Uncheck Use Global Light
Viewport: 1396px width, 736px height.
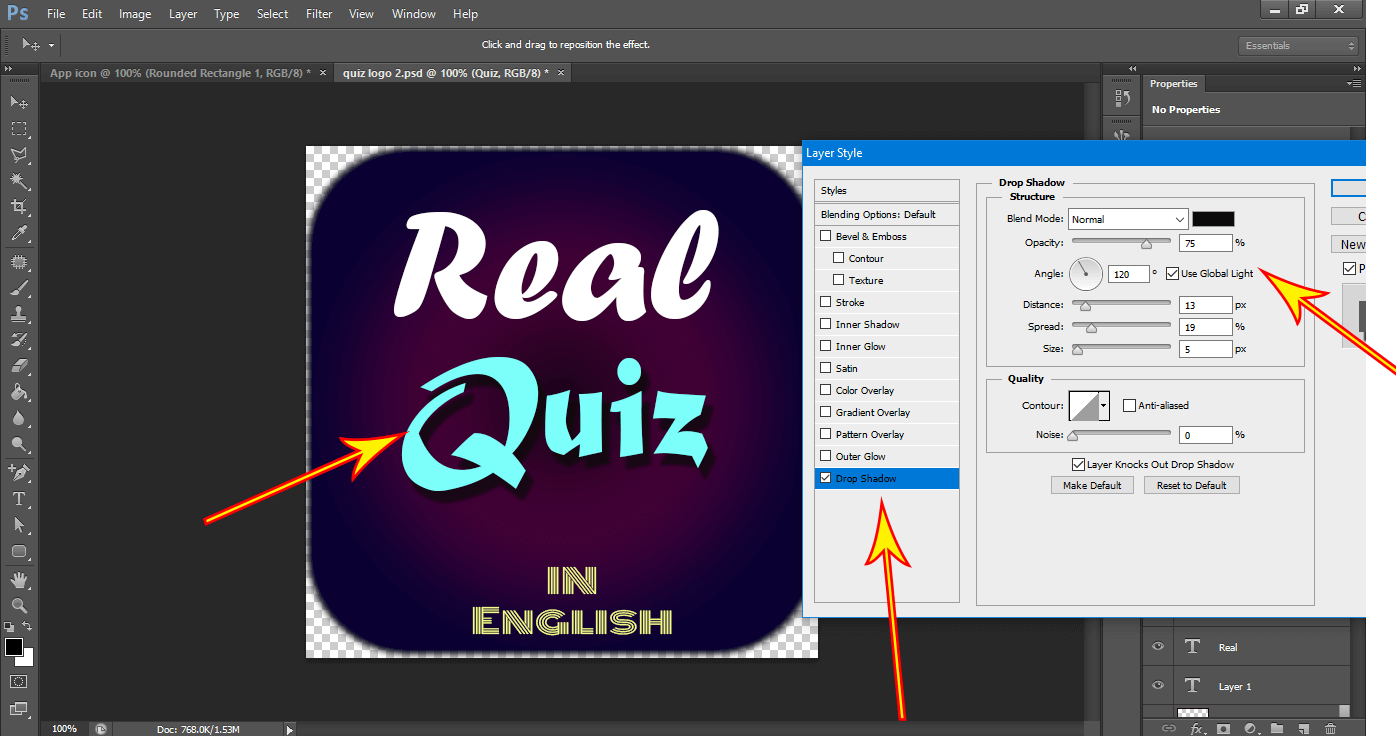click(x=1172, y=274)
